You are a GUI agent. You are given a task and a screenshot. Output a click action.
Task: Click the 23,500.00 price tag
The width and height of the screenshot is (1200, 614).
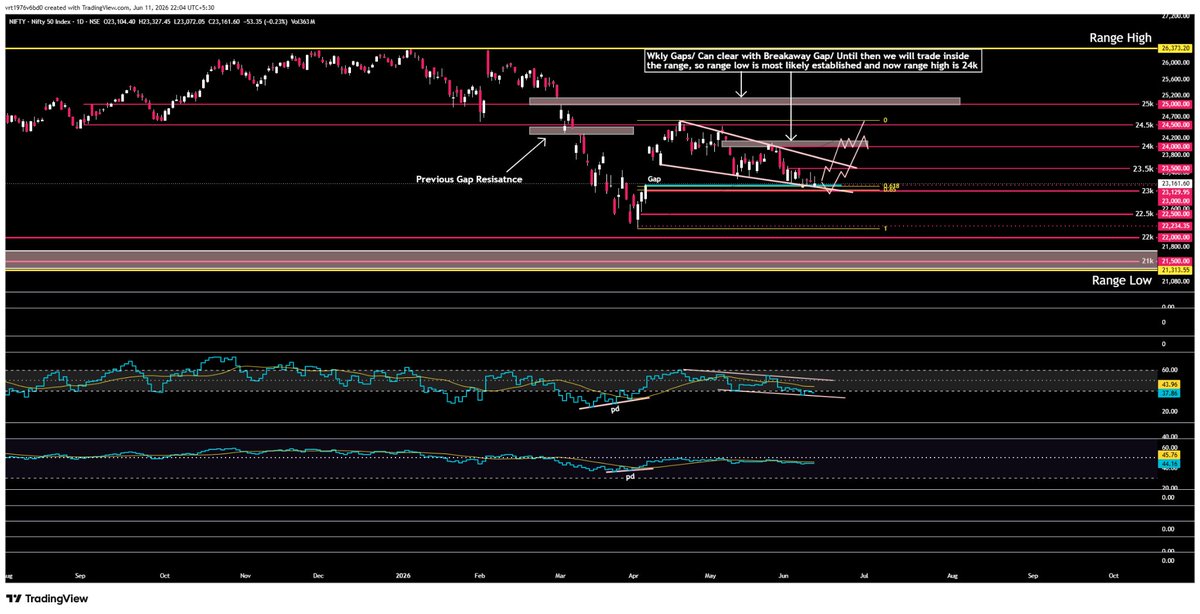click(1173, 169)
